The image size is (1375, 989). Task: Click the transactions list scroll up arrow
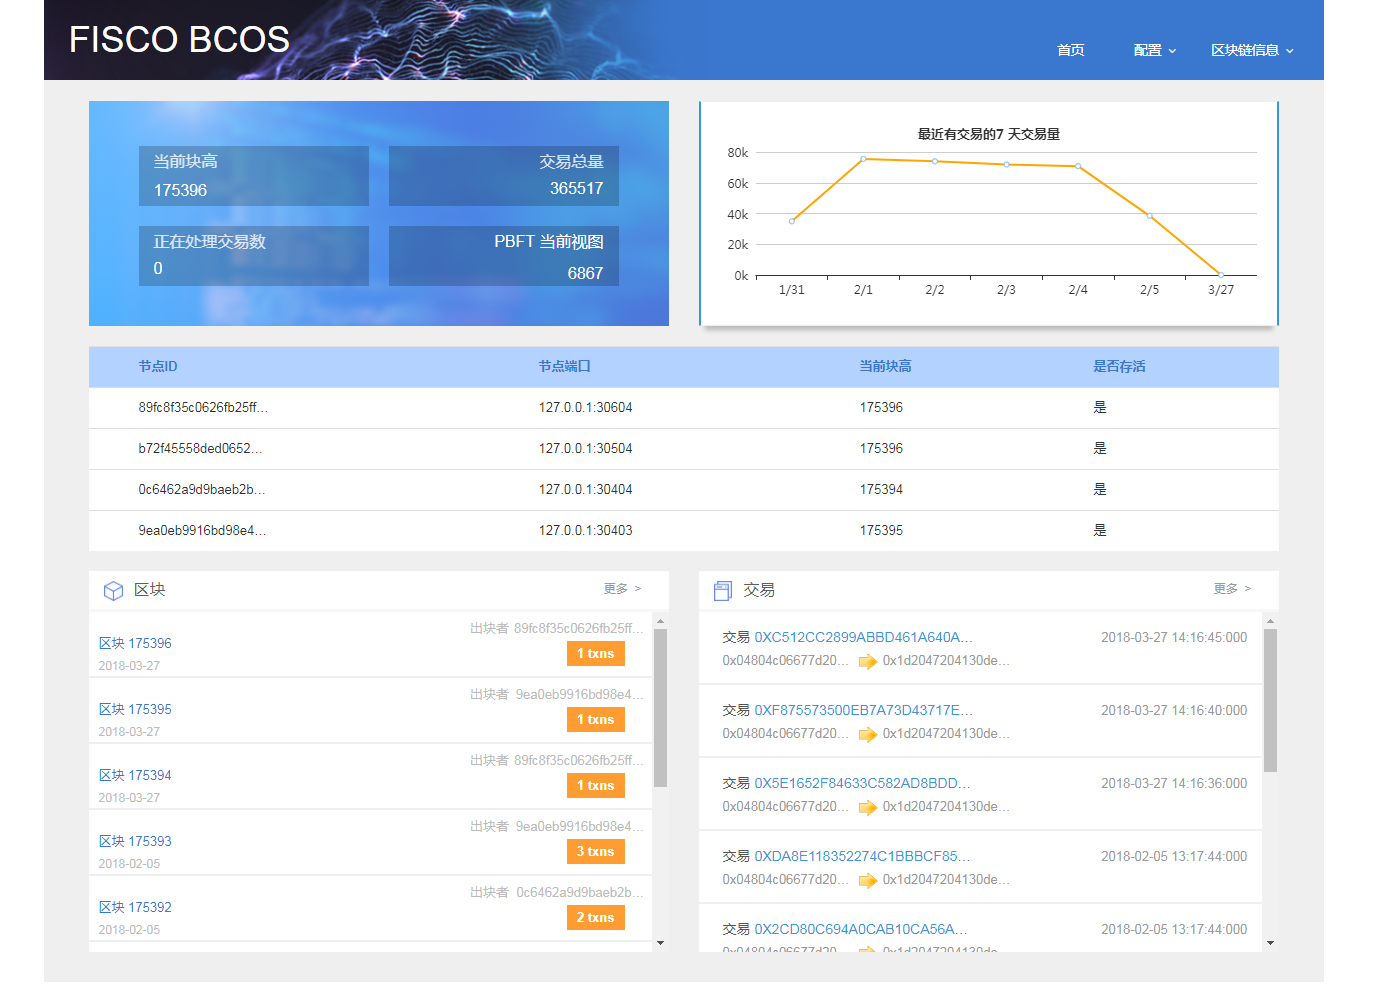click(x=1270, y=621)
